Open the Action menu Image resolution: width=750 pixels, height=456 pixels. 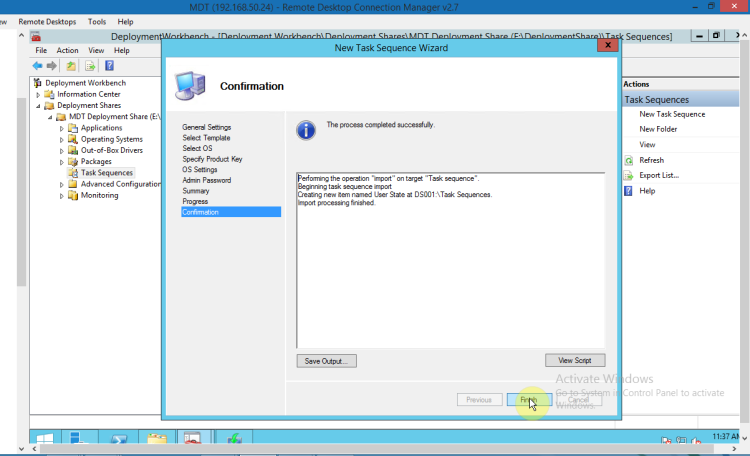tap(67, 50)
